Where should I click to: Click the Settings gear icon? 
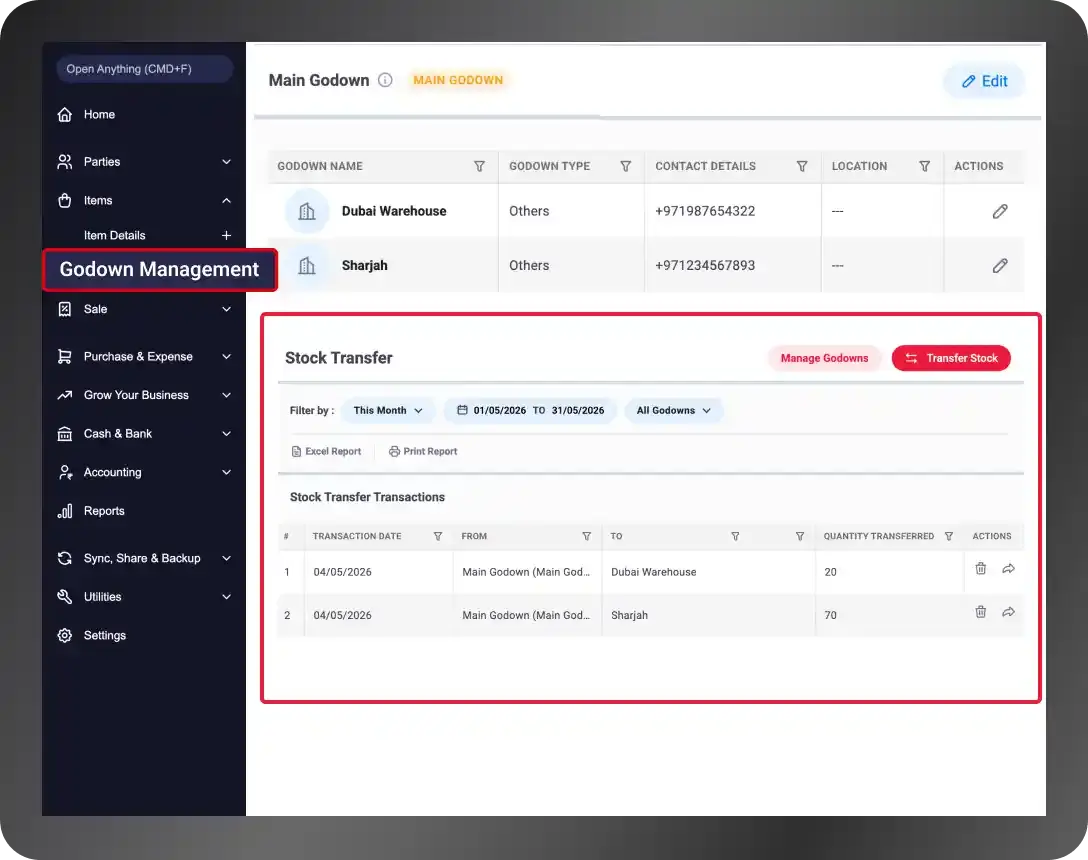(x=65, y=635)
